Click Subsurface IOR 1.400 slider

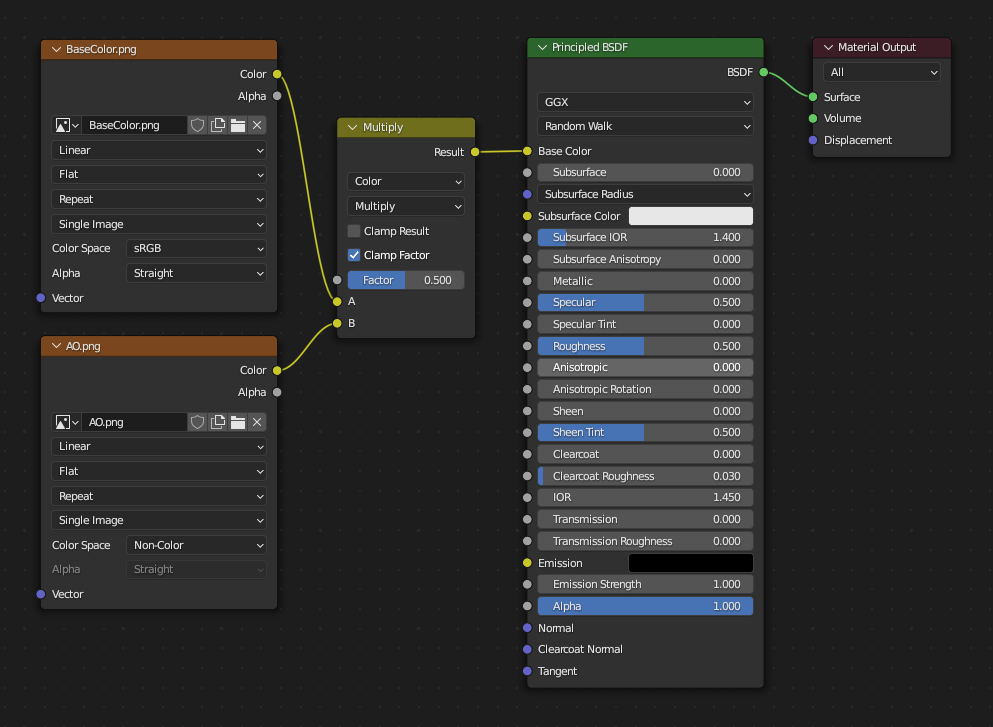click(x=645, y=237)
